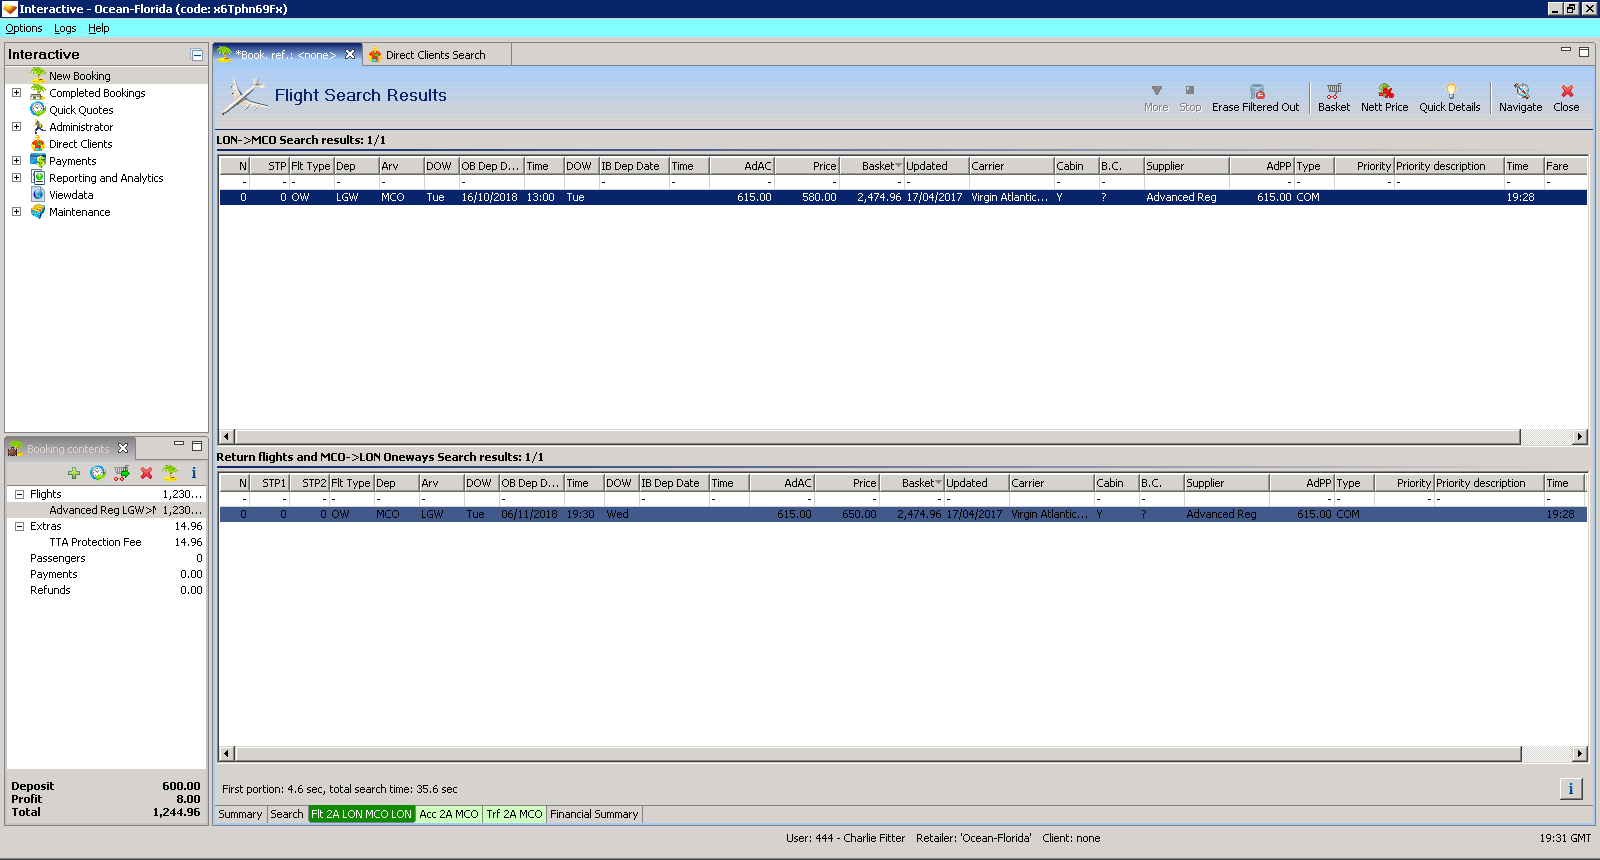The height and width of the screenshot is (860, 1600).
Task: Switch to Direct Clients Search tab
Action: click(x=436, y=55)
